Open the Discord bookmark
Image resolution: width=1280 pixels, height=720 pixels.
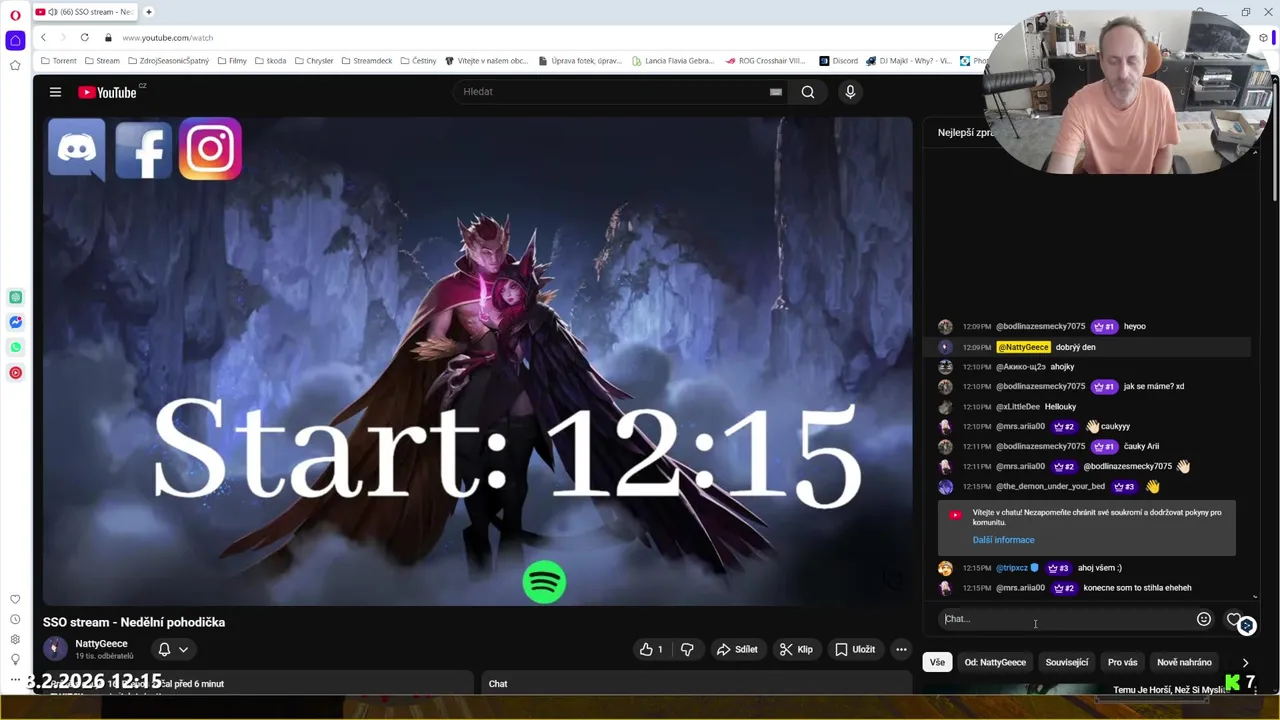(838, 61)
